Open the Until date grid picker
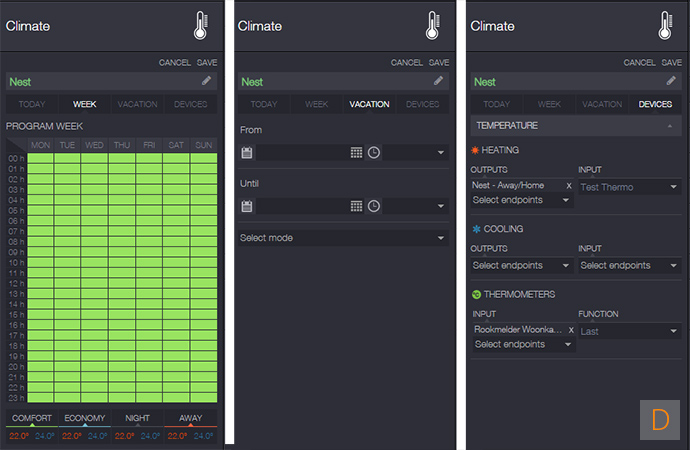690x450 pixels. (x=356, y=206)
